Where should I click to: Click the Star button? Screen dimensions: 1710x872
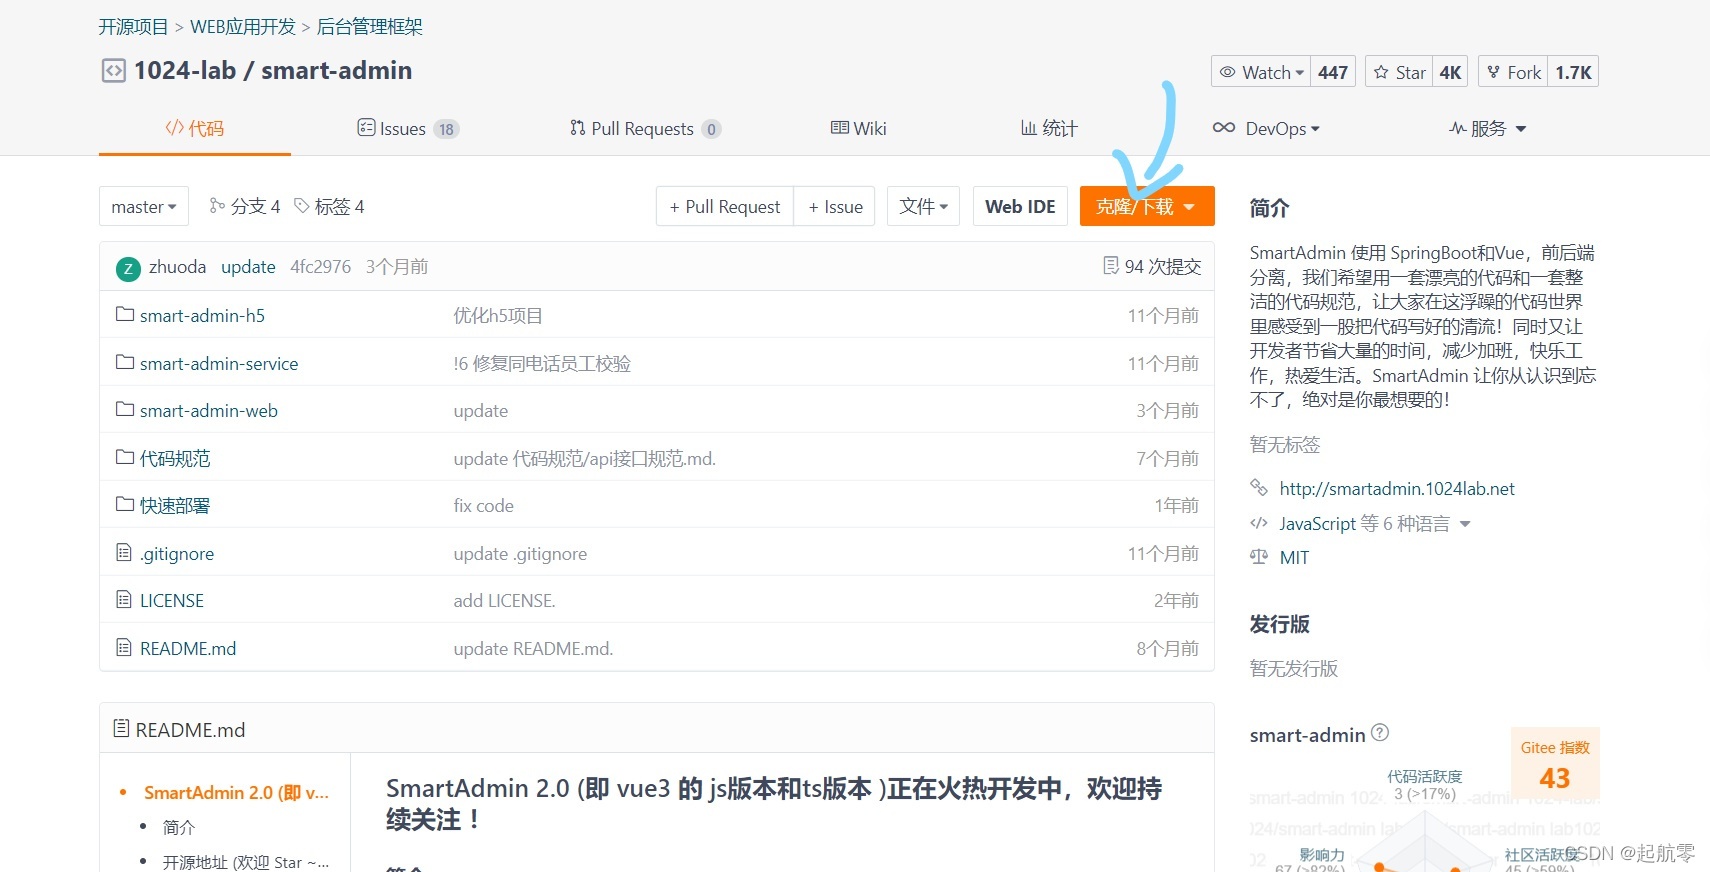coord(1401,72)
